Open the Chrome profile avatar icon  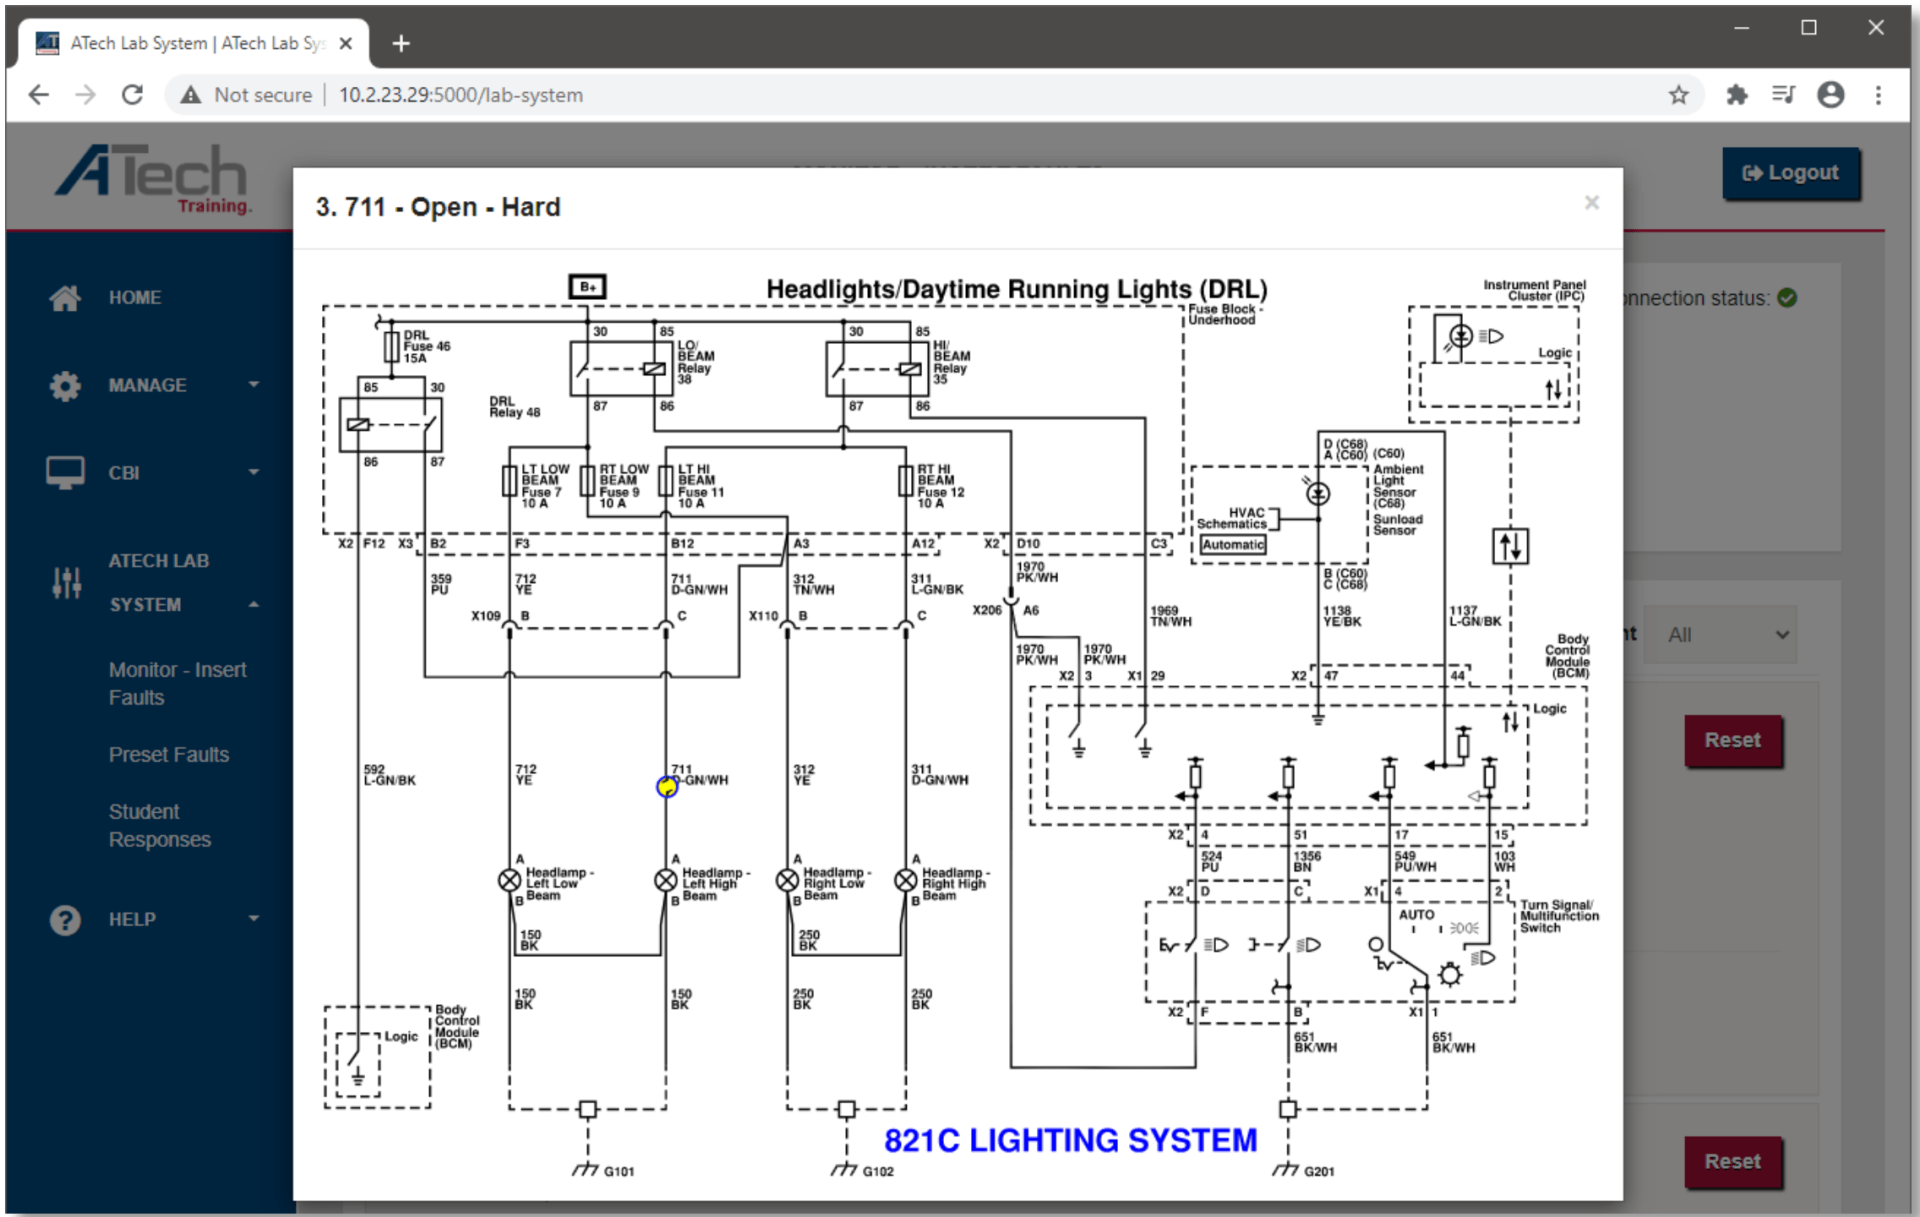[1830, 95]
